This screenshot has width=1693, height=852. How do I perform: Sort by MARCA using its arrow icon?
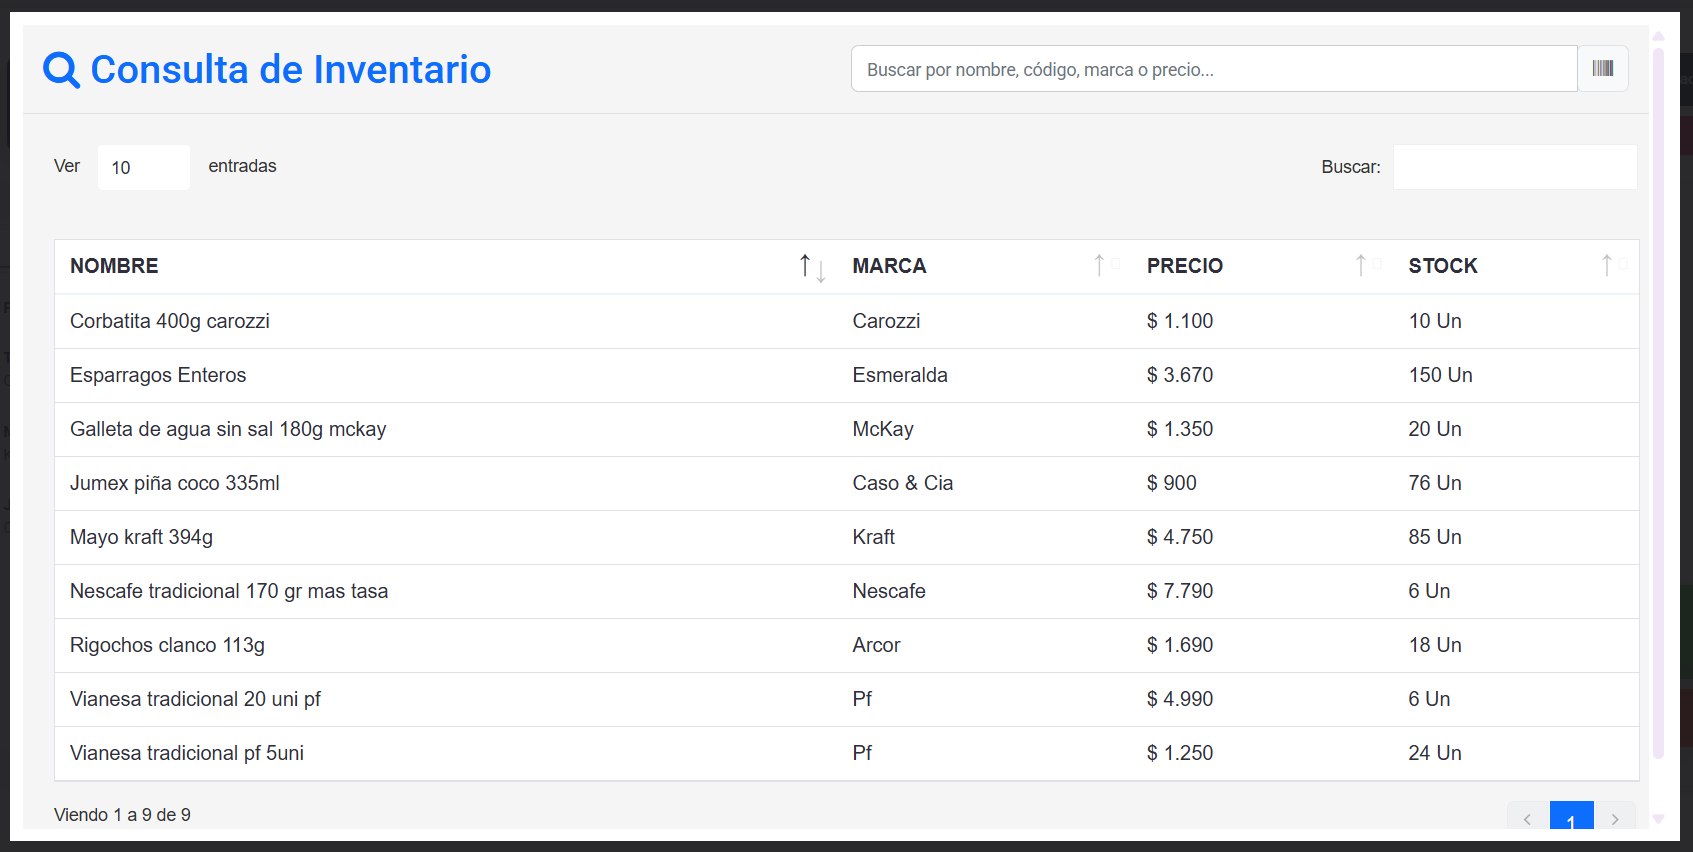pyautogui.click(x=1104, y=265)
